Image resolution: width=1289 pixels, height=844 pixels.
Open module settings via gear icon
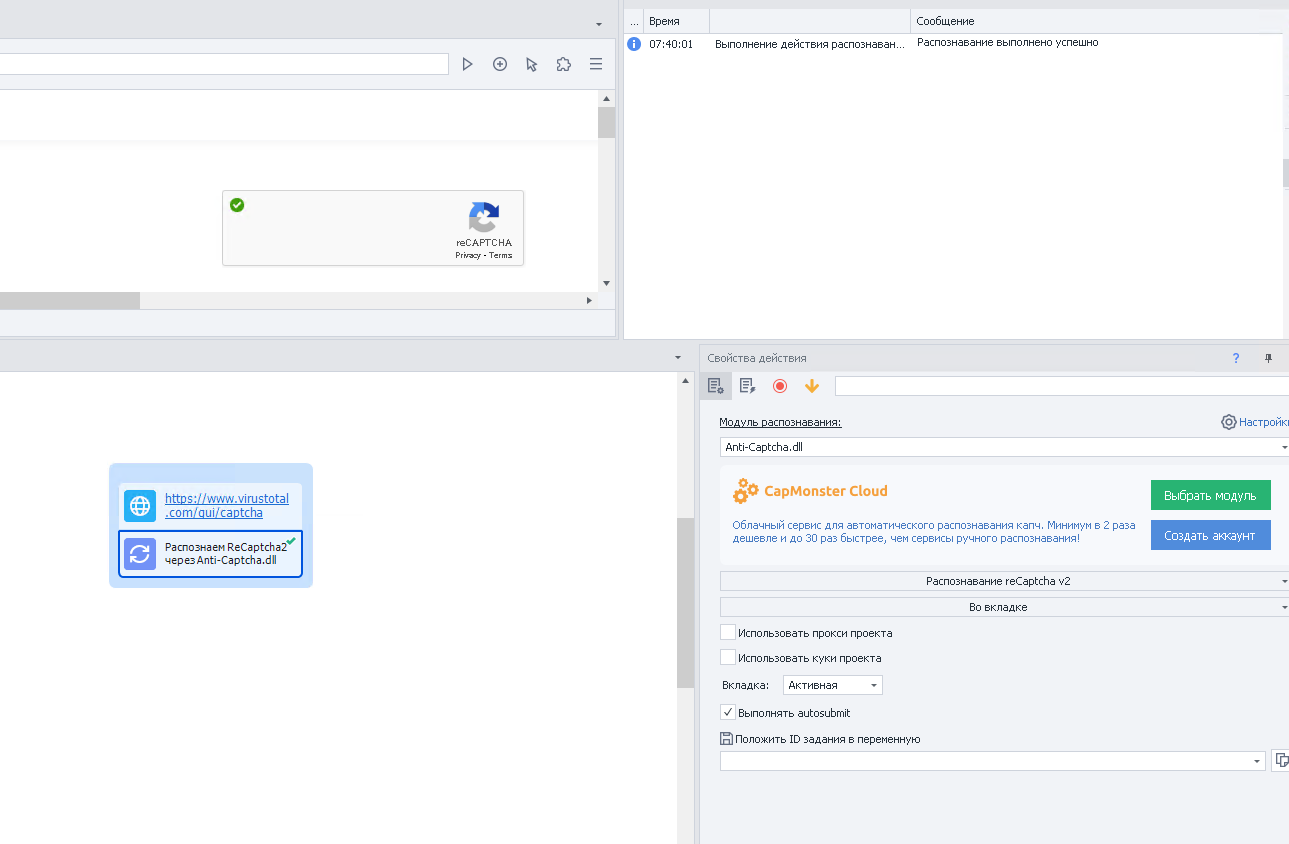pos(1229,422)
